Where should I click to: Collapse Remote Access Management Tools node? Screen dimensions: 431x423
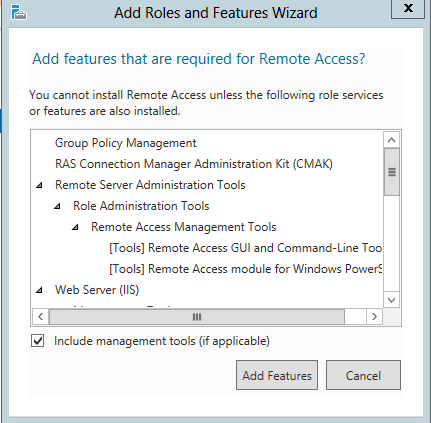coord(75,227)
